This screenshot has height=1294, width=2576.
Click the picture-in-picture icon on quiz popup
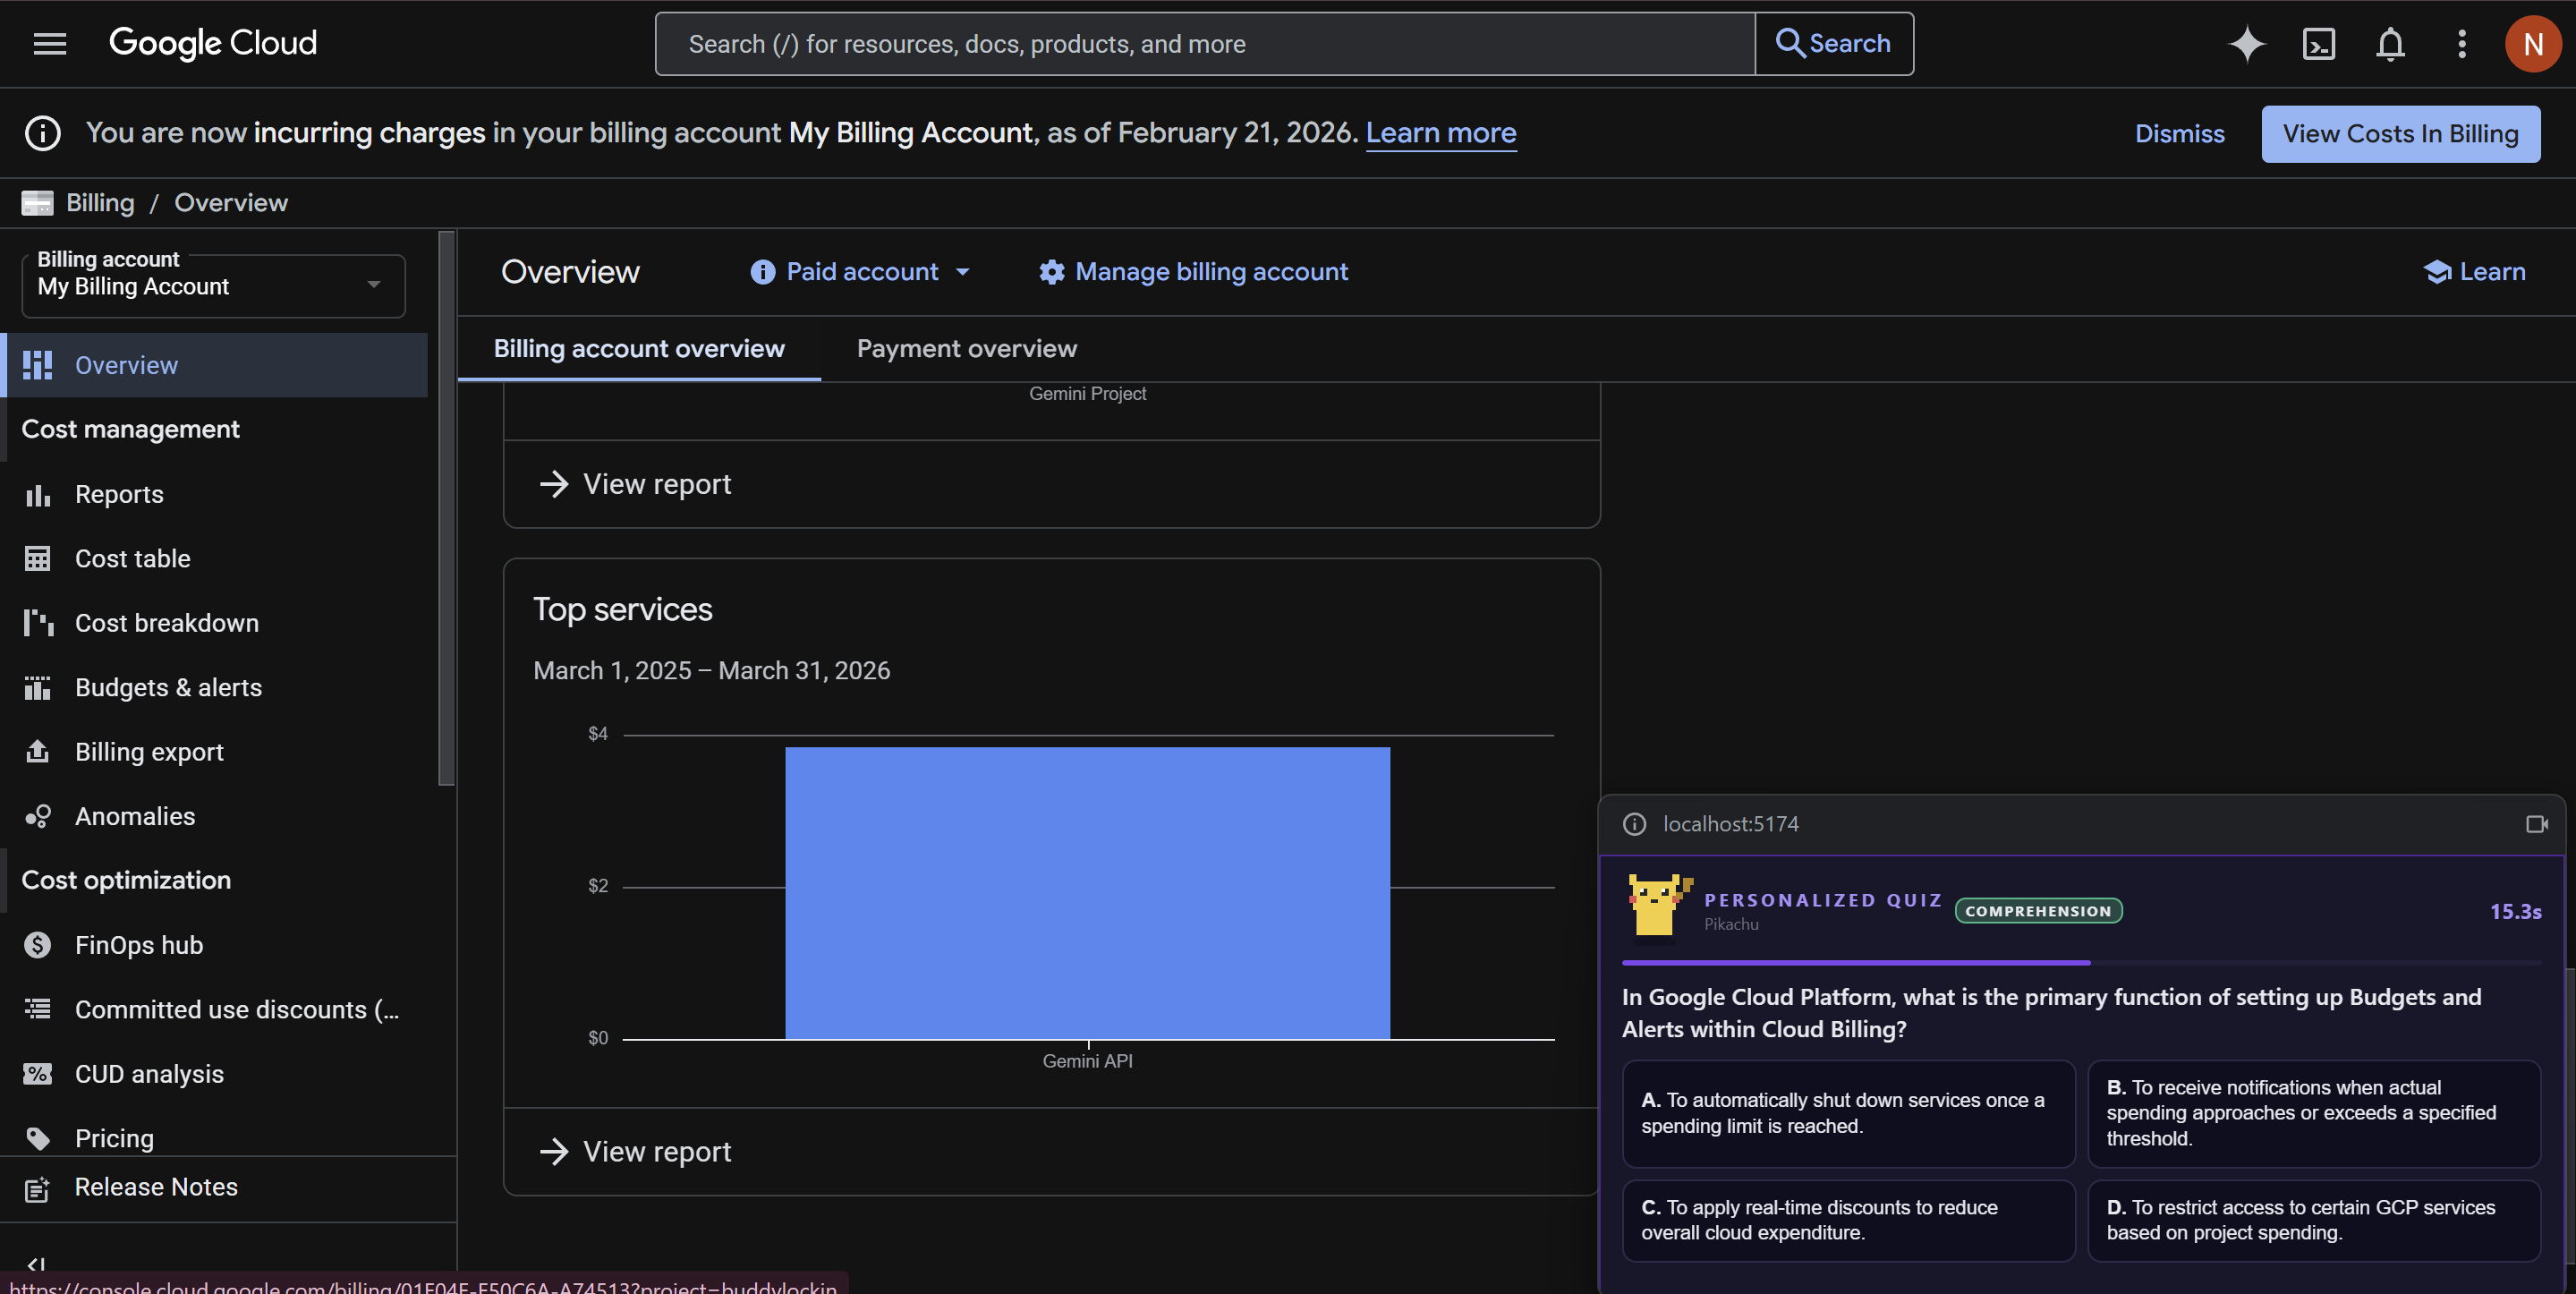coord(2536,824)
